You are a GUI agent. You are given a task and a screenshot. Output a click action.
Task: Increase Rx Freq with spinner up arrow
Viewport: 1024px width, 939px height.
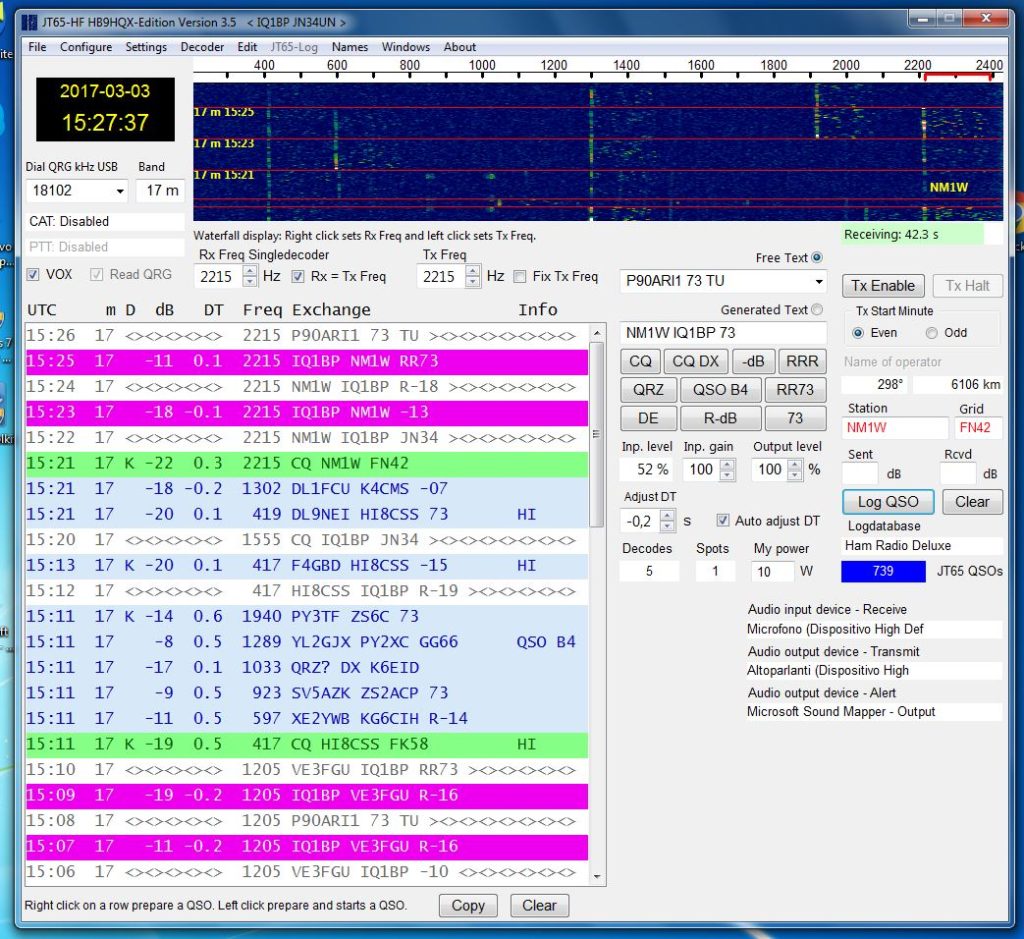click(250, 271)
